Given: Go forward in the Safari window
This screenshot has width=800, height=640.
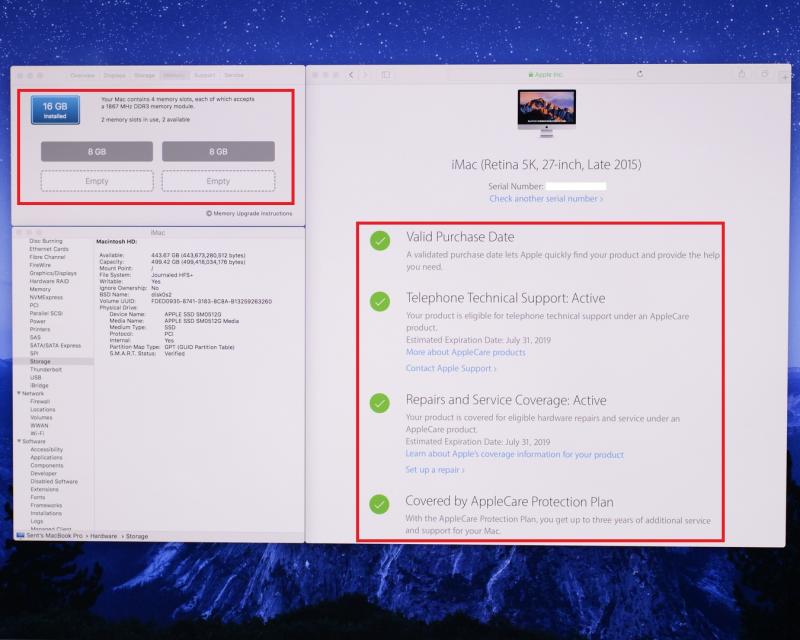Looking at the screenshot, I should click(x=364, y=75).
